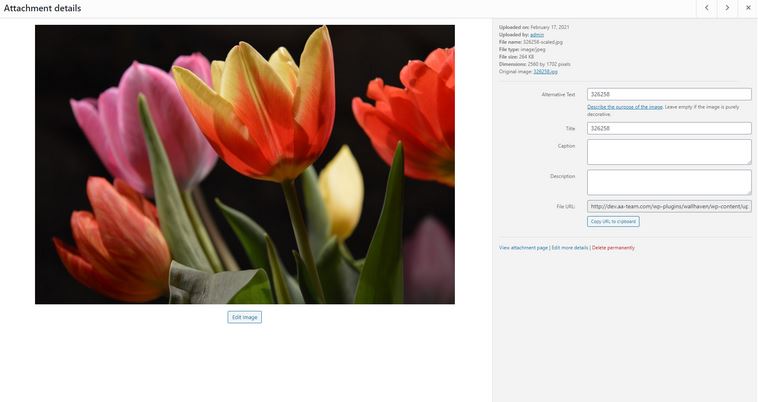Screen dimensions: 758x402
Task: Go to previous attachment arrow
Action: click(707, 8)
